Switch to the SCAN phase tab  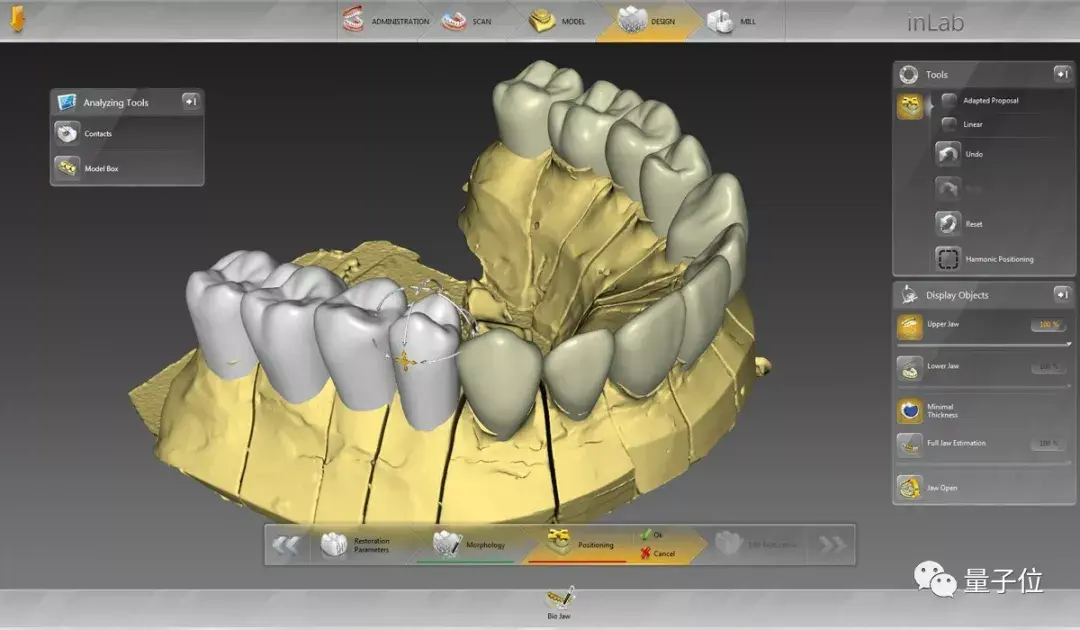pyautogui.click(x=468, y=21)
